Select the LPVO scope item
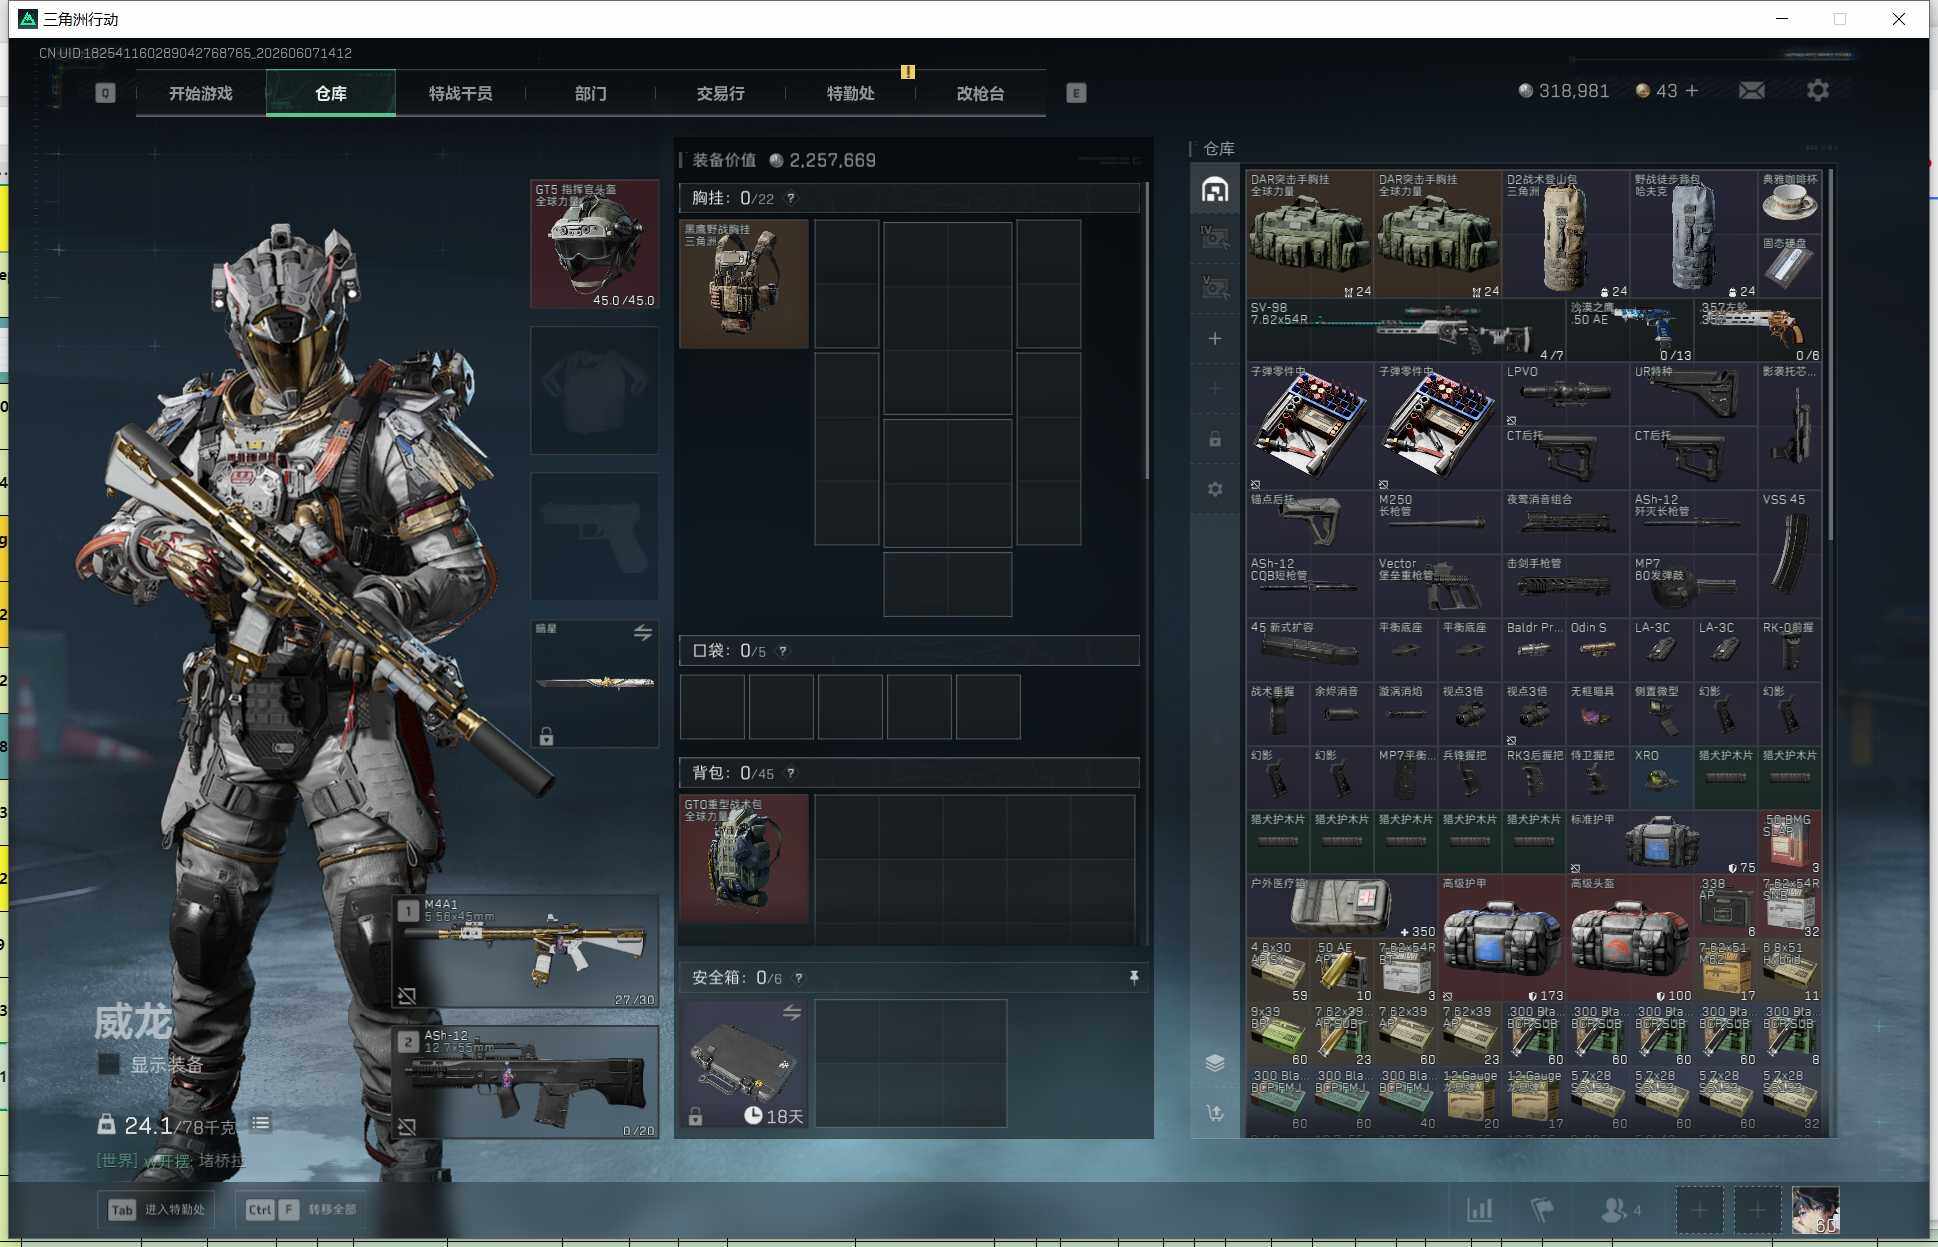The height and width of the screenshot is (1247, 1938). [x=1566, y=394]
